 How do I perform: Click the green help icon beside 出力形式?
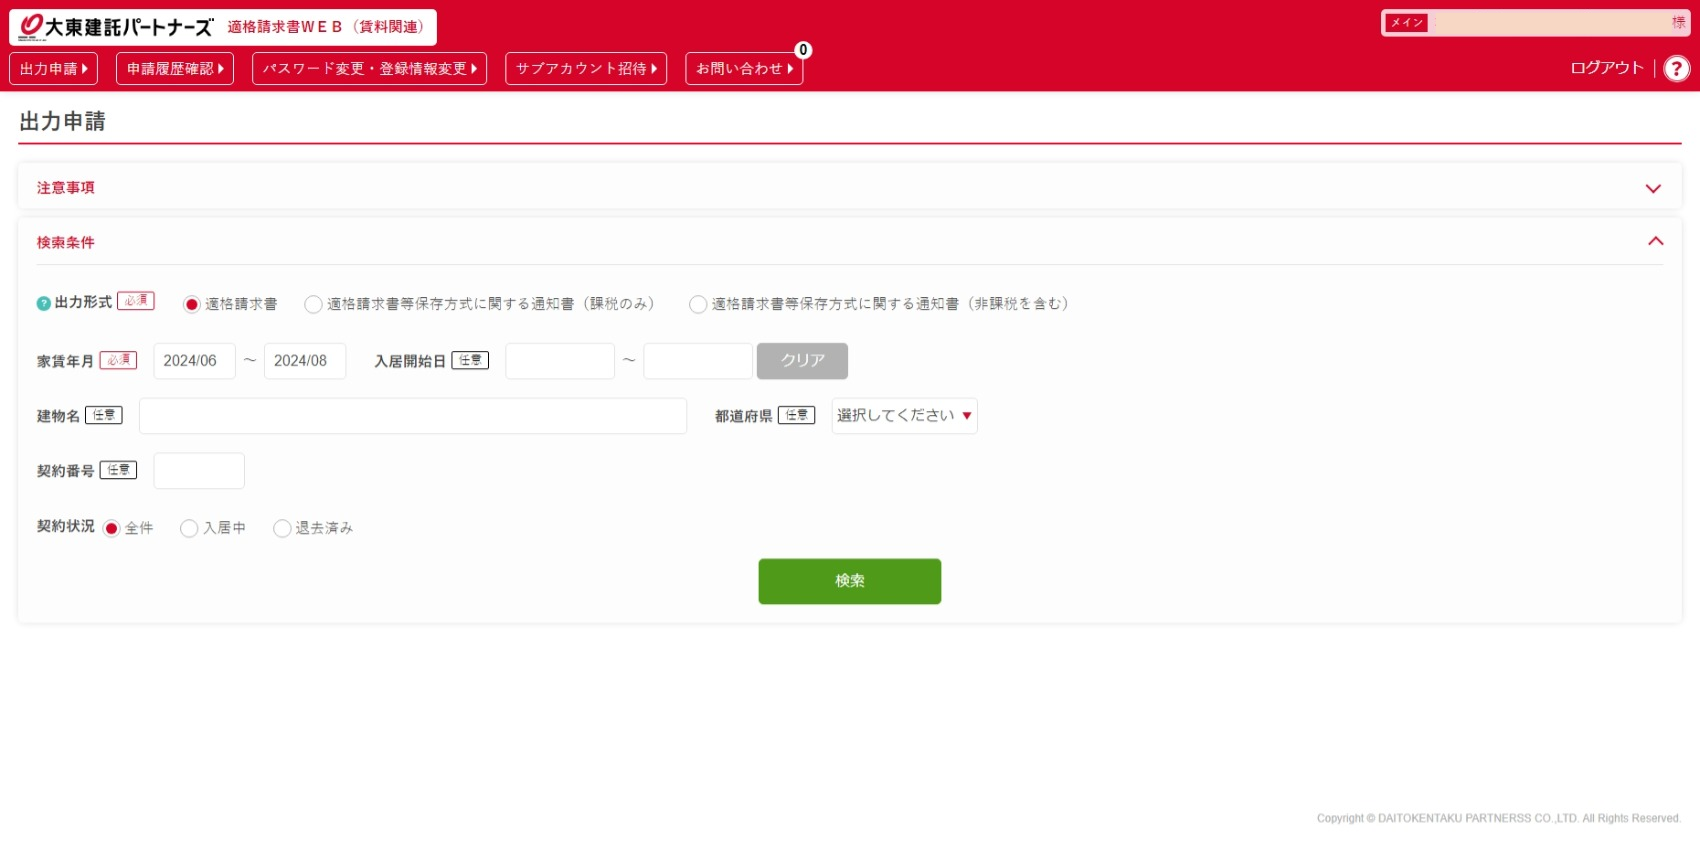(x=43, y=304)
